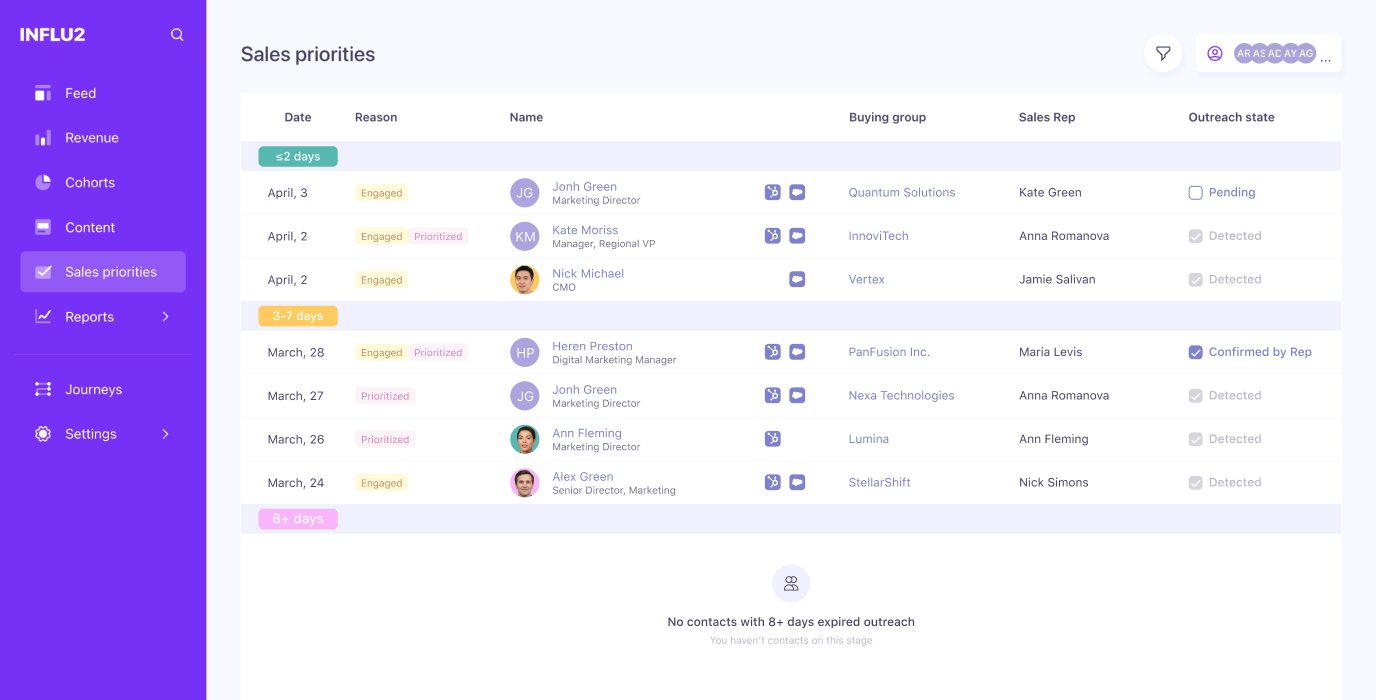Open Quantum Solutions buying group link

[901, 193]
